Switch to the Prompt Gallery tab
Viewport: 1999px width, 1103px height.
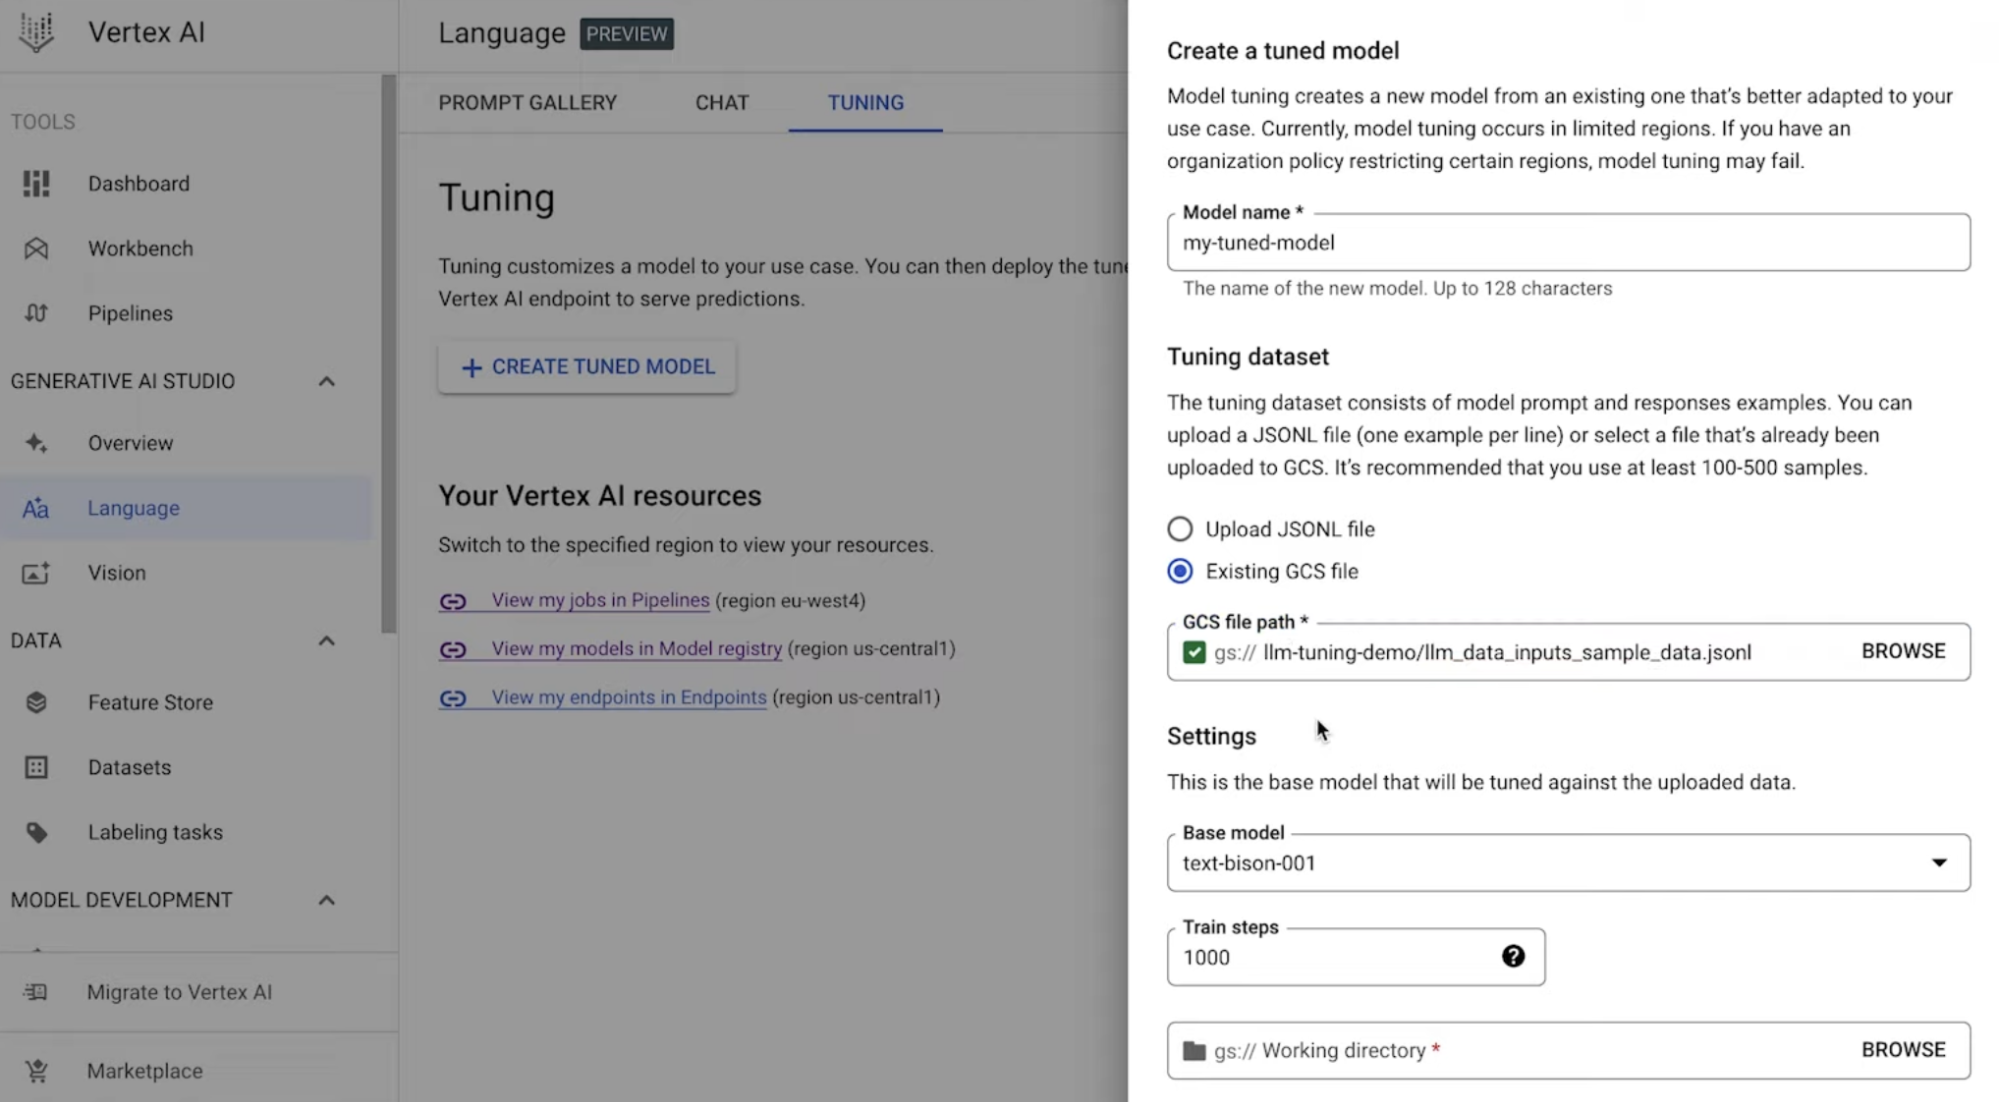tap(527, 103)
